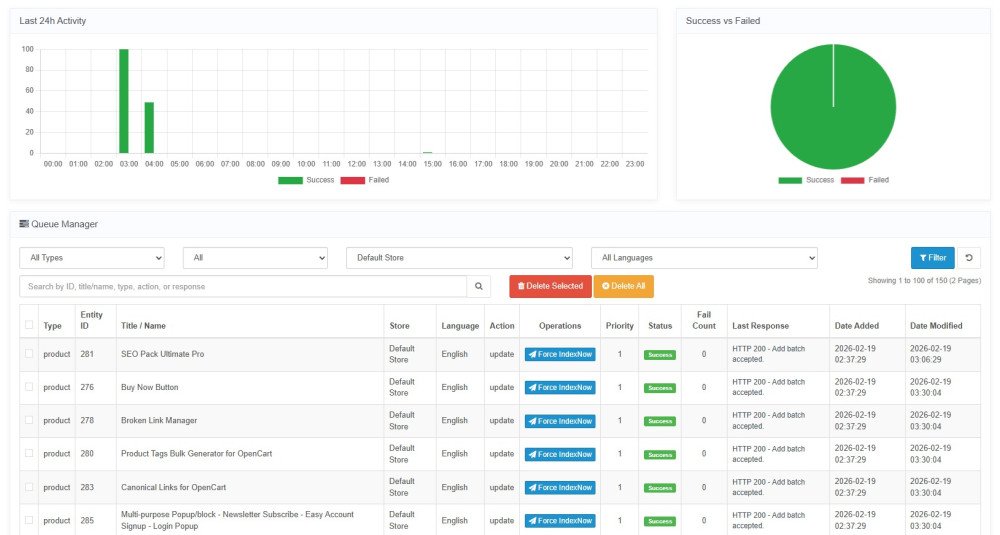
Task: Check the Product Tags Bulk Generator row
Action: pos(29,453)
